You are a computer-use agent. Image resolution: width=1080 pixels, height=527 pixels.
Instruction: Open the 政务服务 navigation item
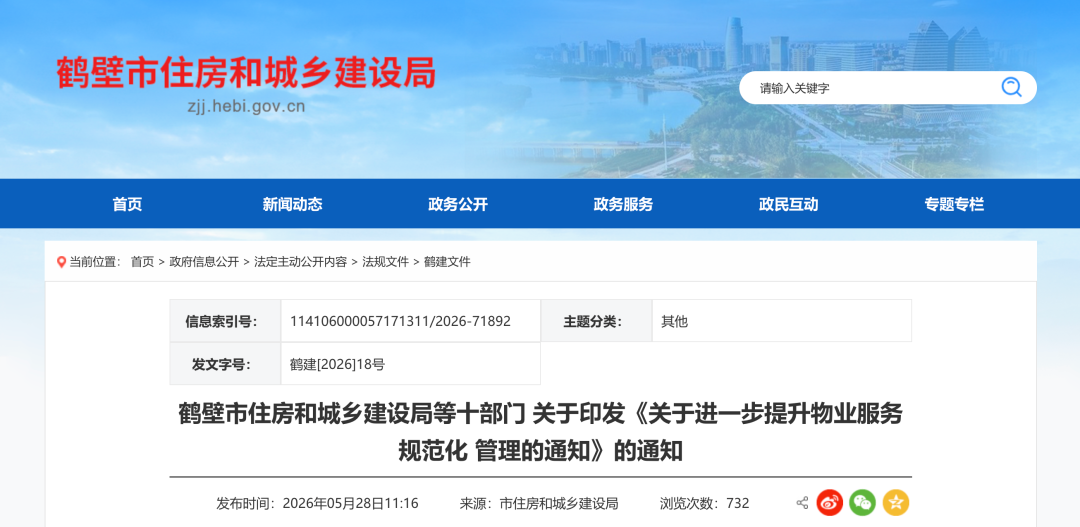pyautogui.click(x=623, y=204)
